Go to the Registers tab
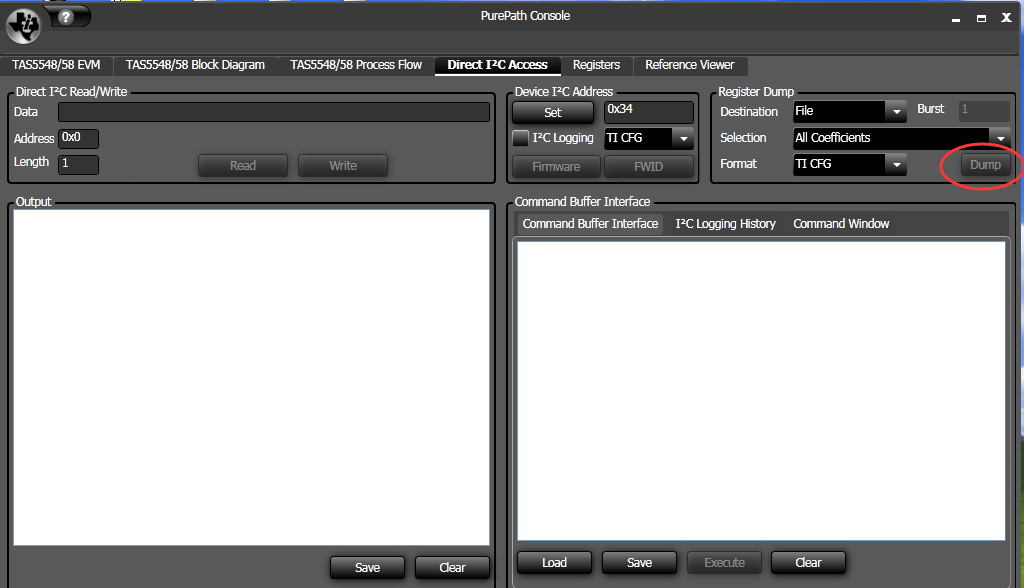 (596, 65)
